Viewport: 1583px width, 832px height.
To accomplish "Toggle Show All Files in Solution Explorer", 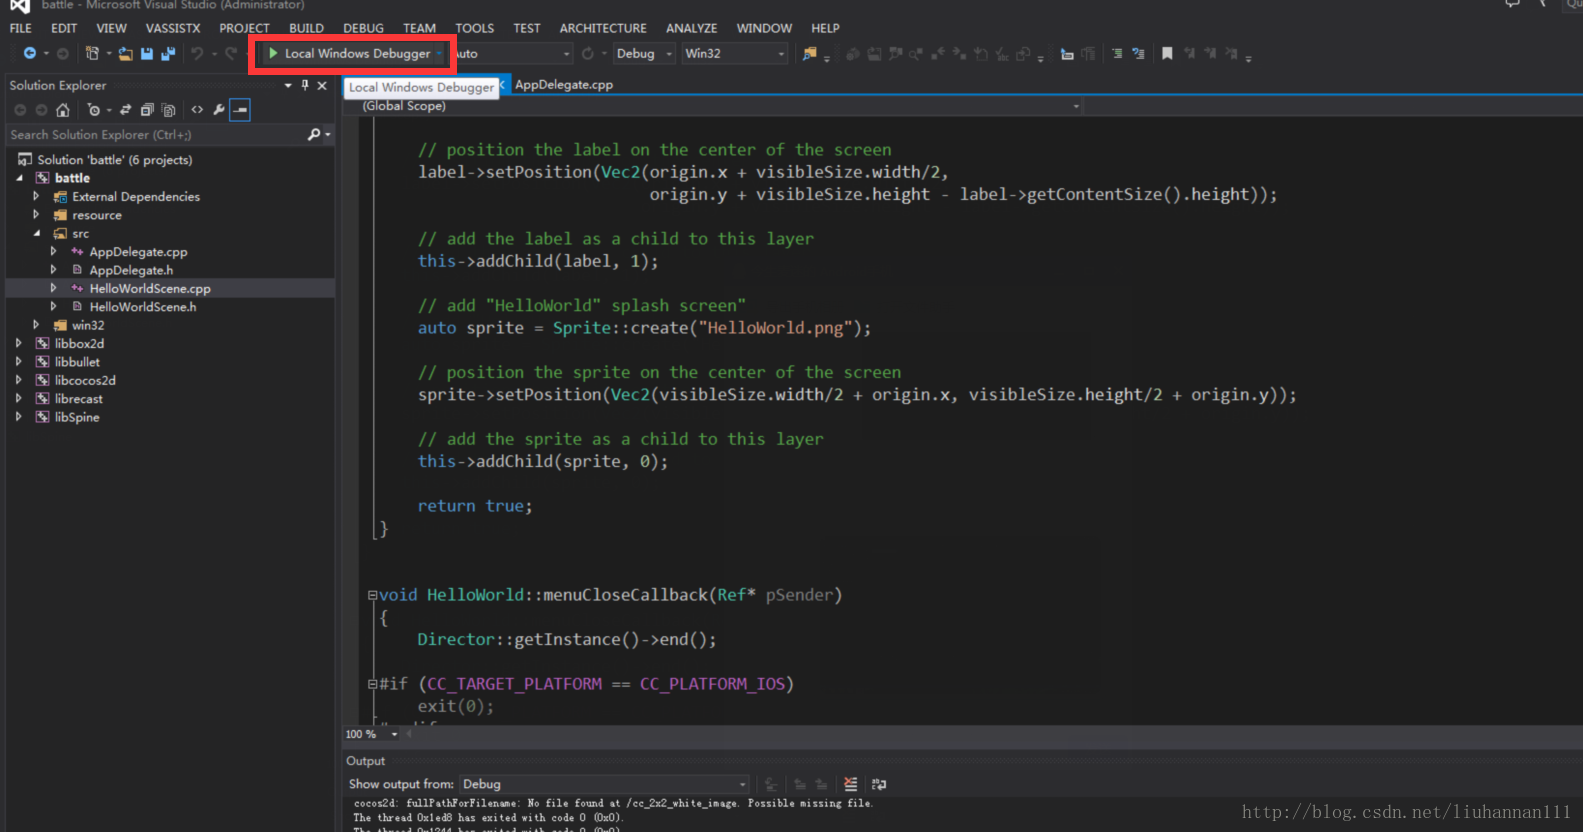I will click(168, 109).
